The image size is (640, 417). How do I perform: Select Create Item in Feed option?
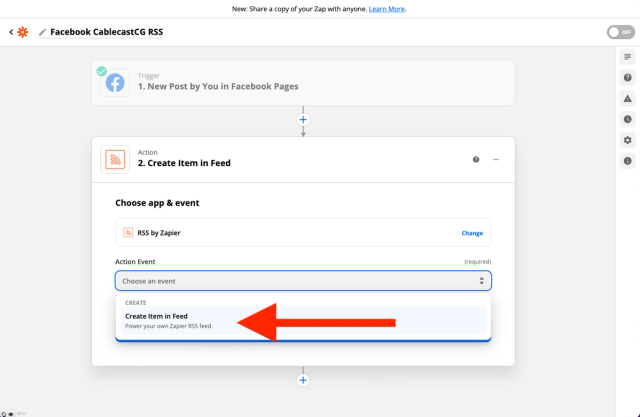[303, 321]
